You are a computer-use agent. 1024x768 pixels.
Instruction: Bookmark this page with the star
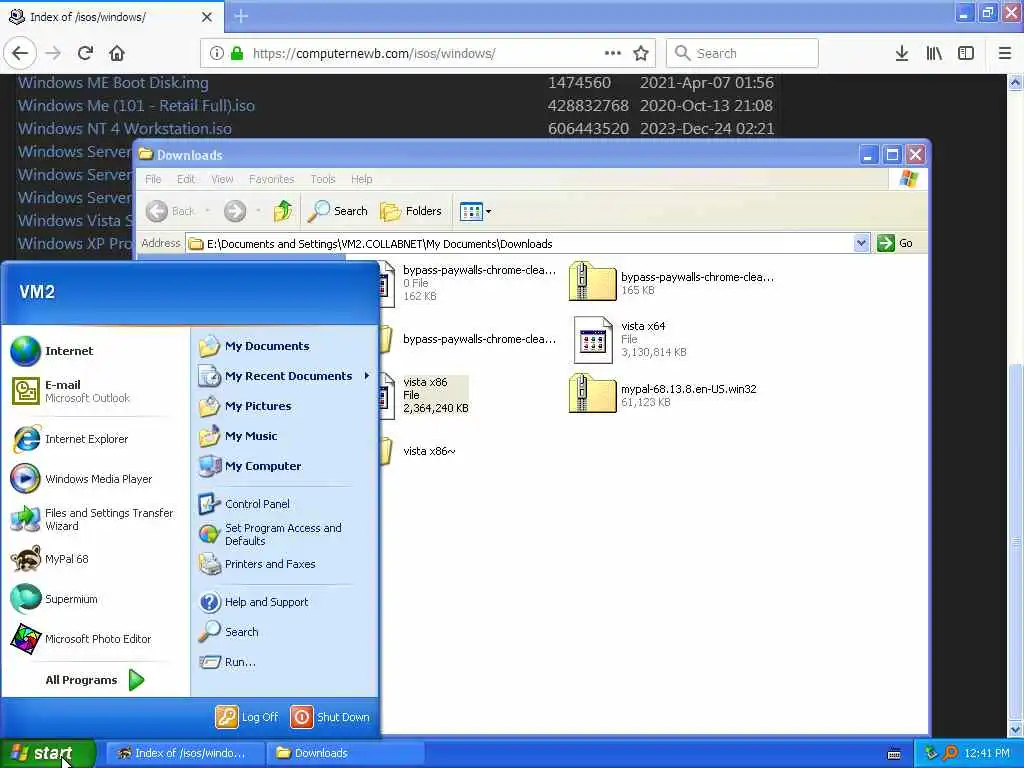641,53
